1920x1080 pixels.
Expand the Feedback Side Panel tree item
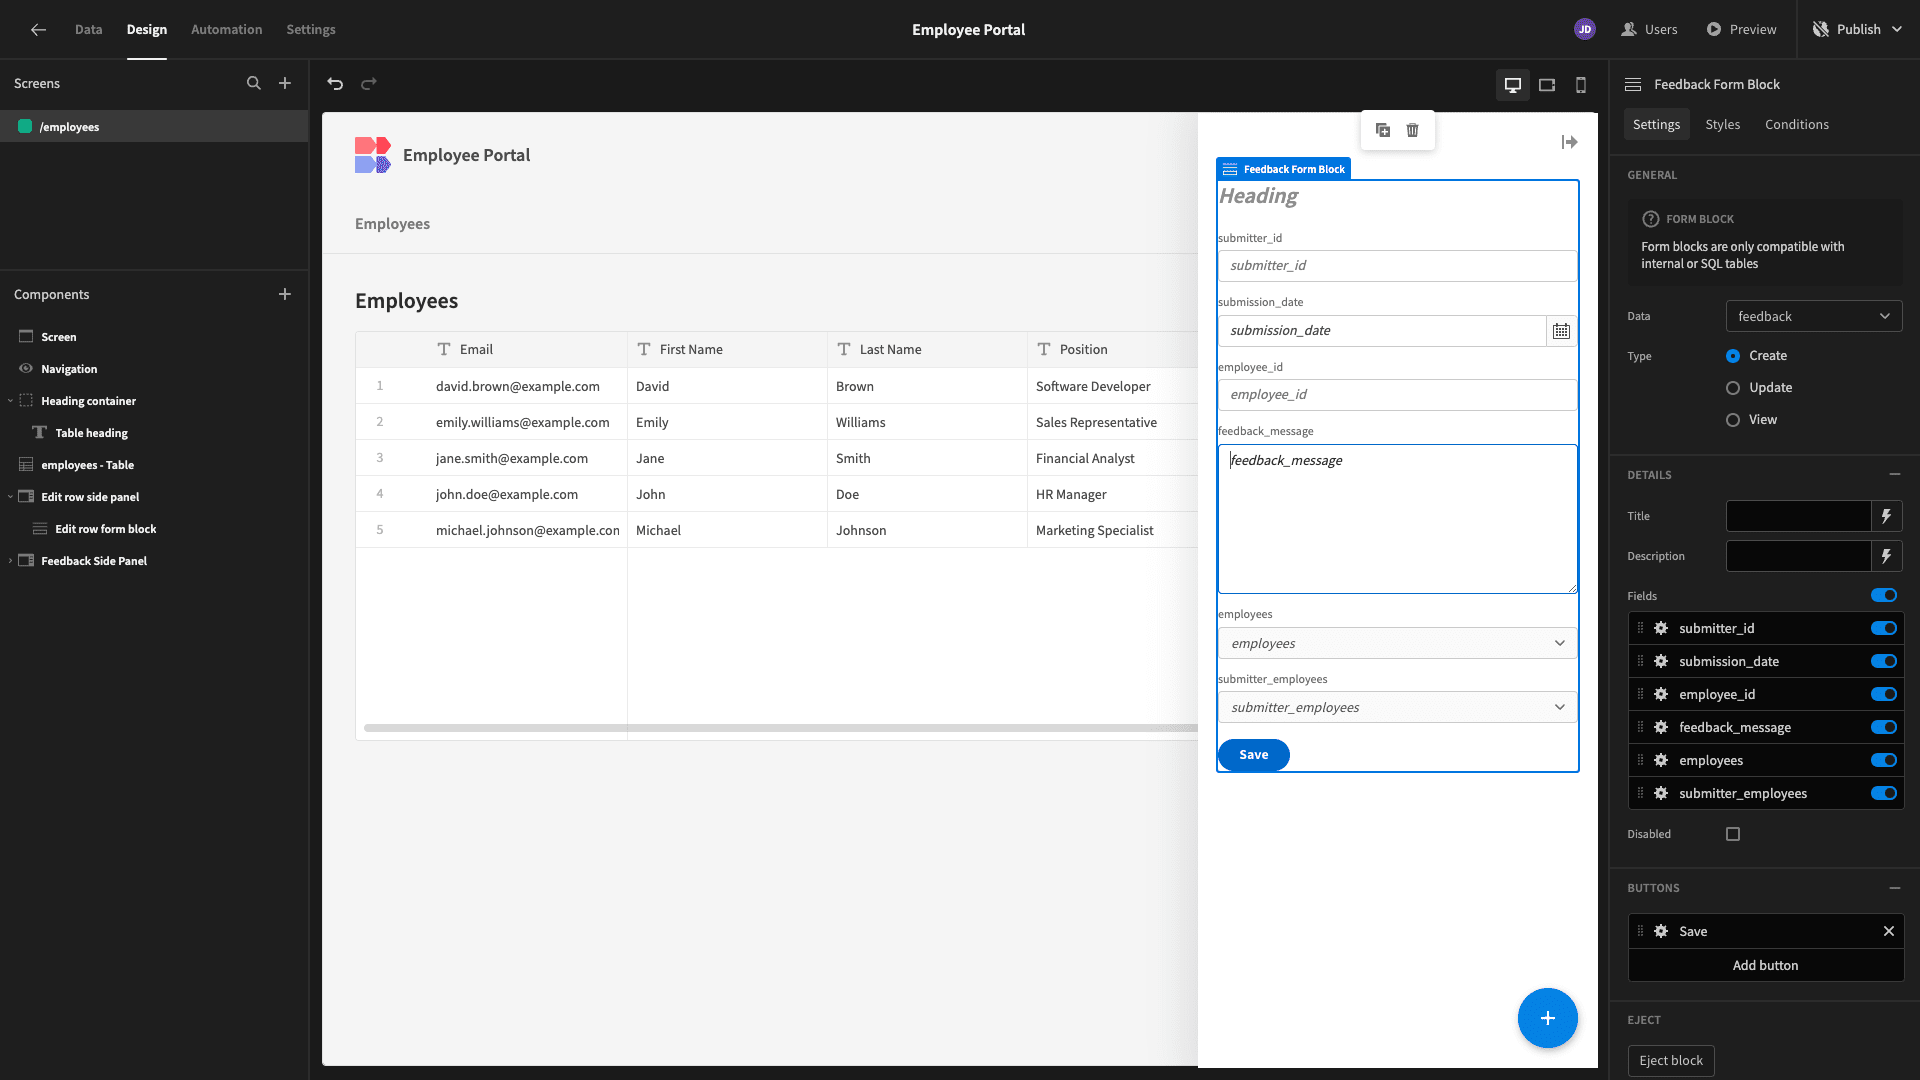[10, 561]
